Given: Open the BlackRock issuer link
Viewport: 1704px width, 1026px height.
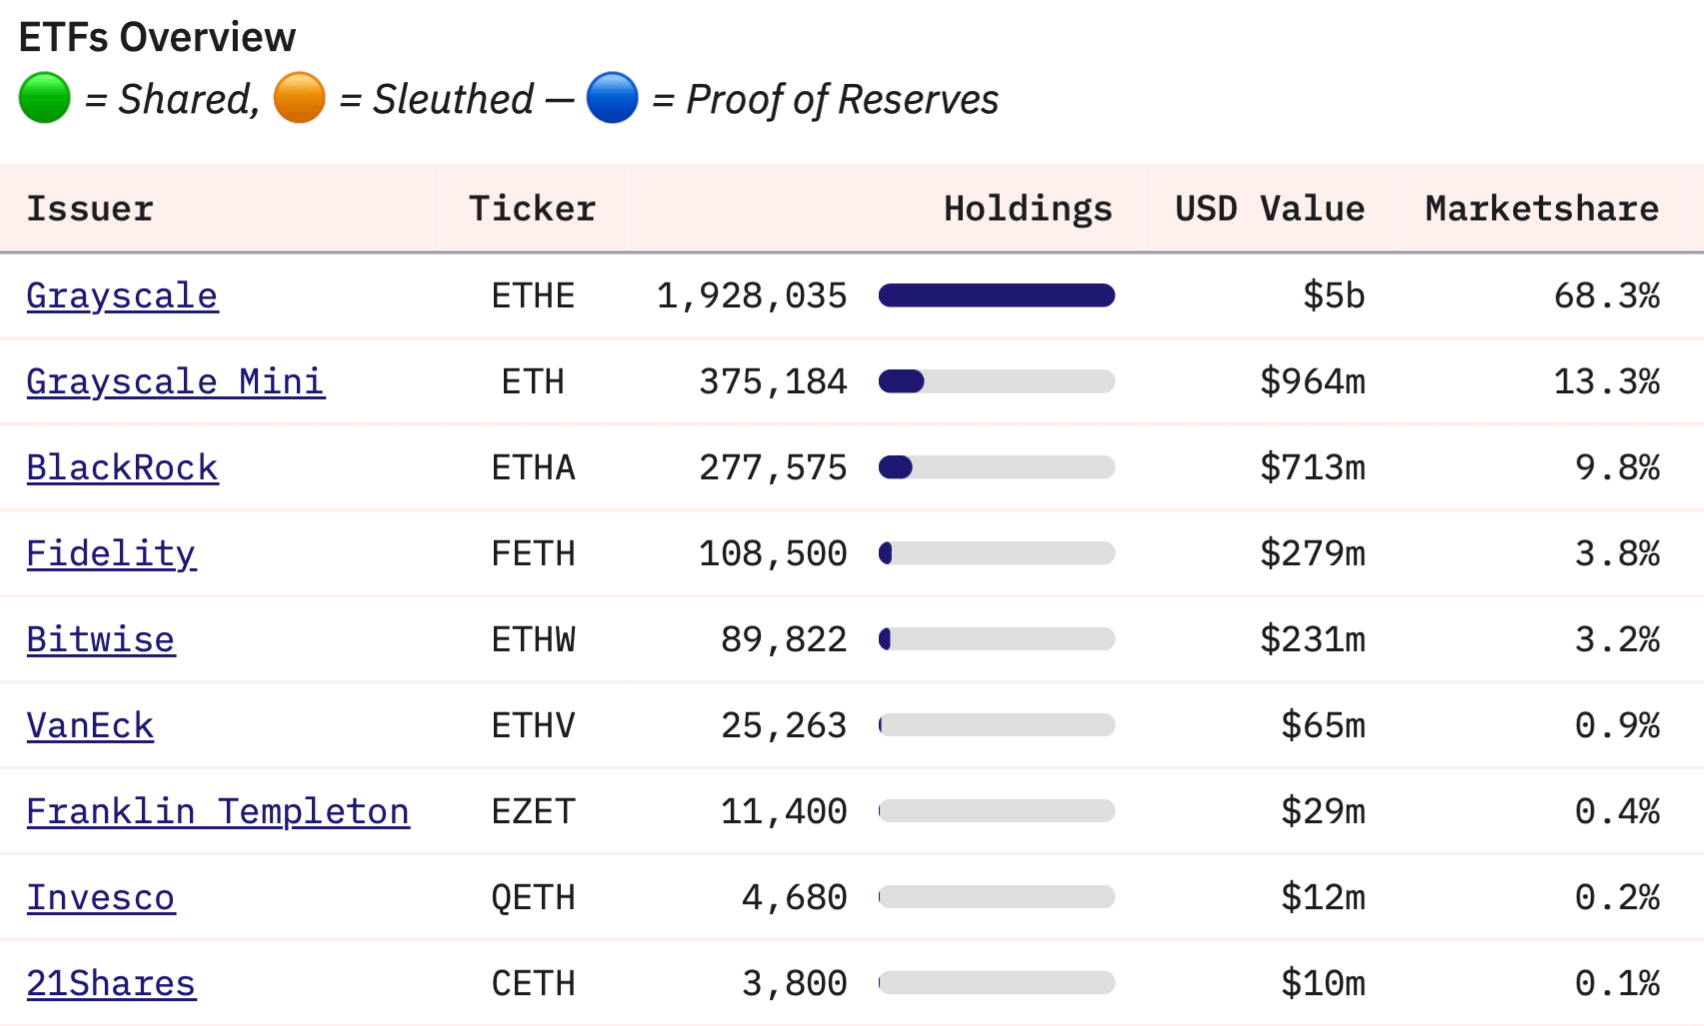Looking at the screenshot, I should pyautogui.click(x=122, y=468).
